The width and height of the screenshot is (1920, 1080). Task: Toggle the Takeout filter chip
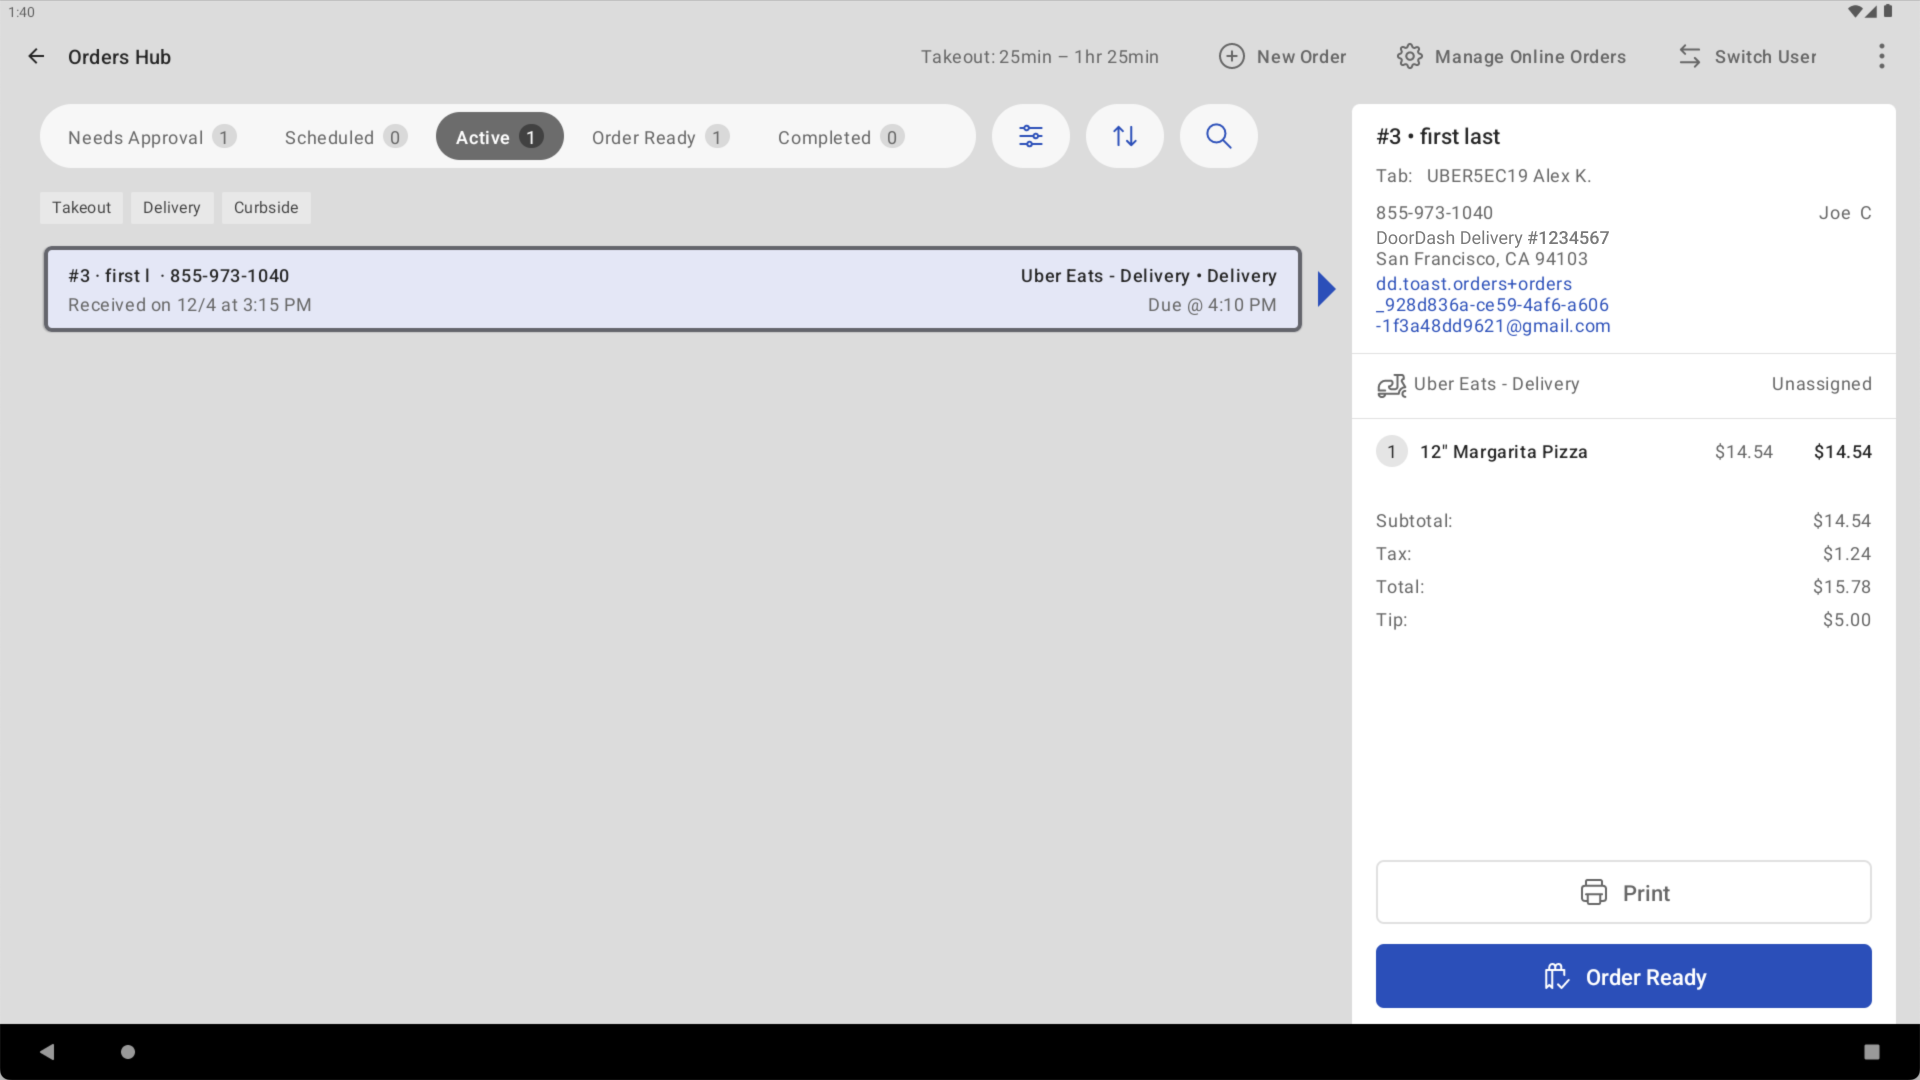click(81, 208)
